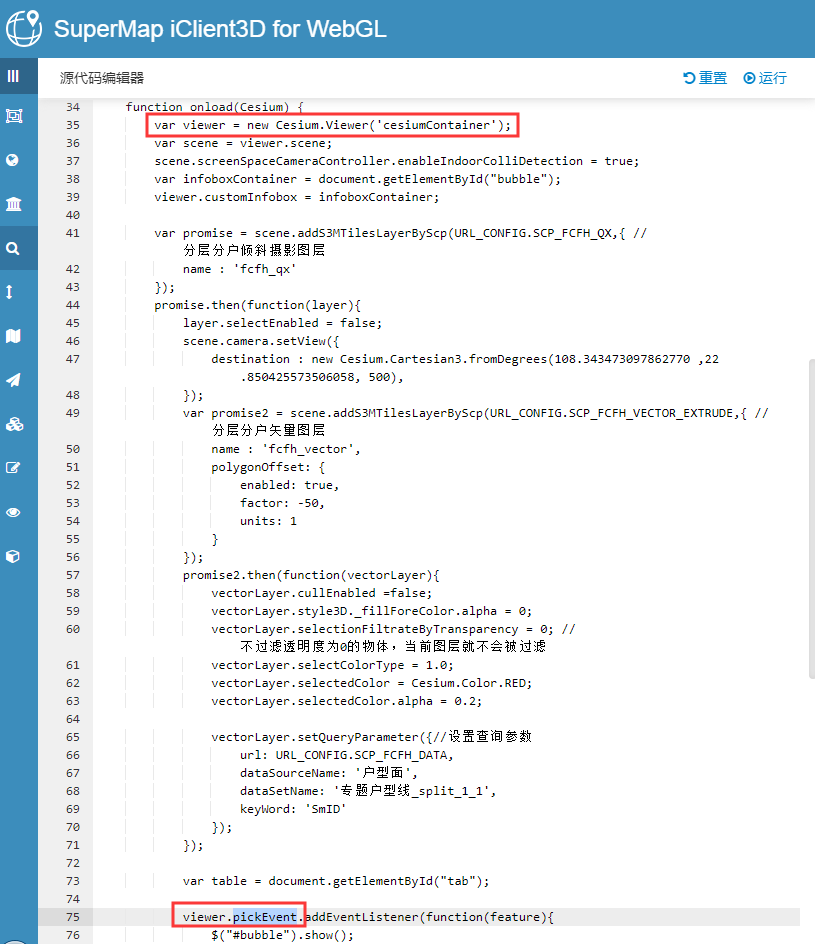Image resolution: width=815 pixels, height=944 pixels.
Task: Click viewer.customInfobox on line 39
Action: [226, 197]
